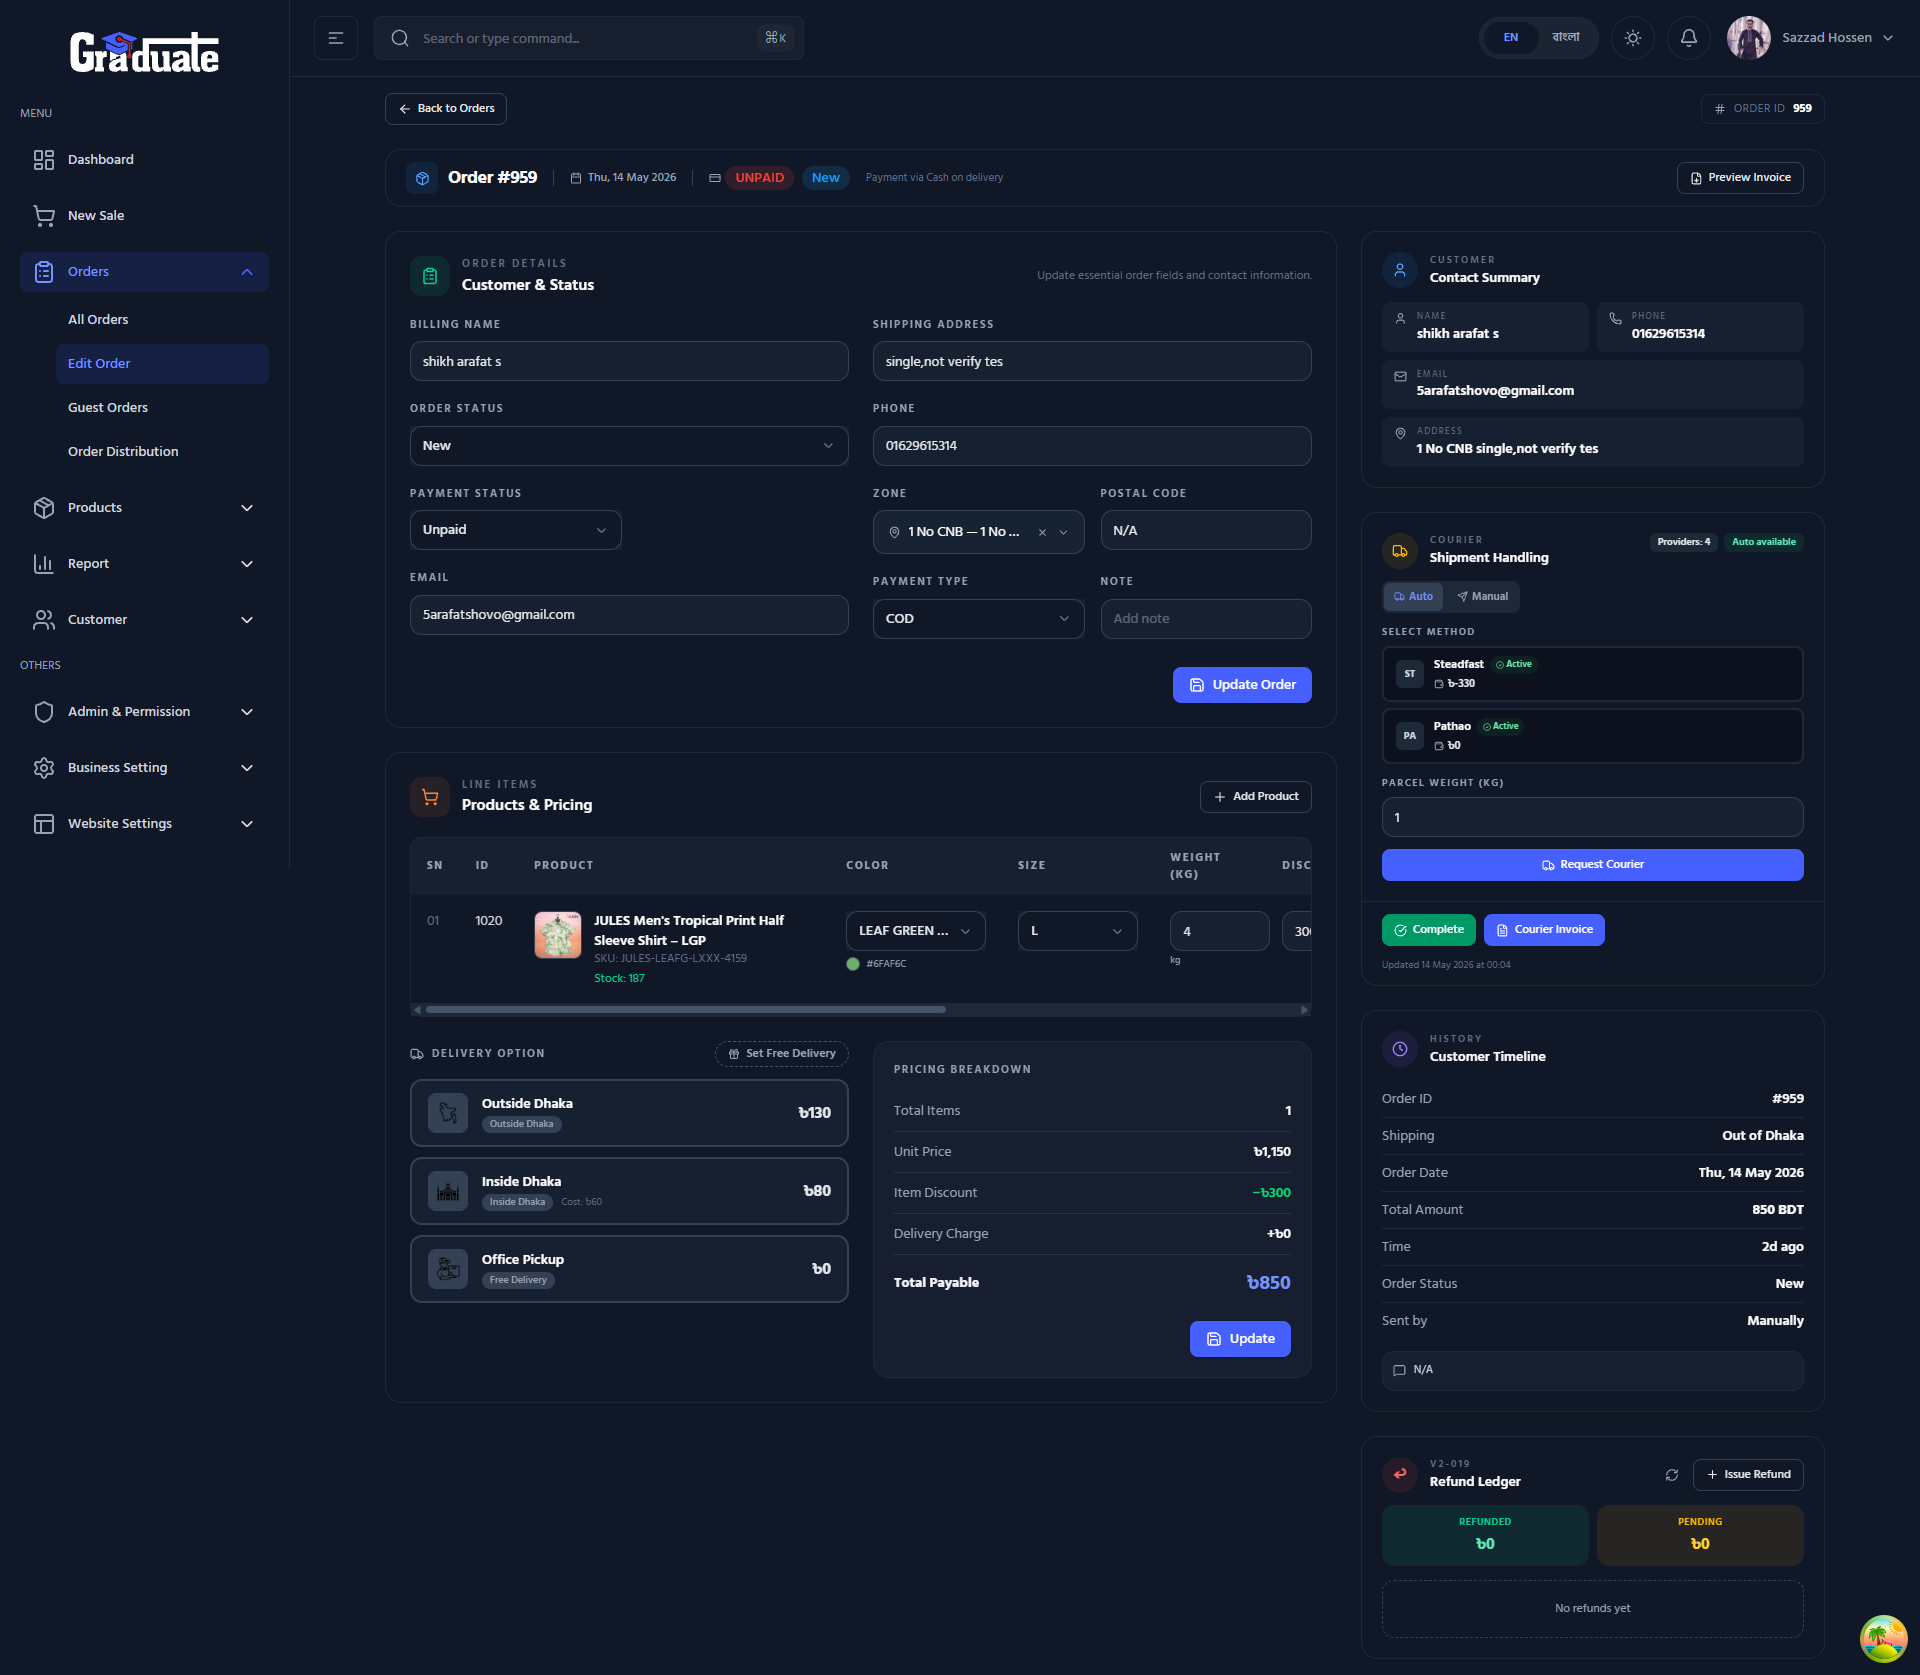Click the Parcel Weight input field
The width and height of the screenshot is (1920, 1675).
point(1592,818)
